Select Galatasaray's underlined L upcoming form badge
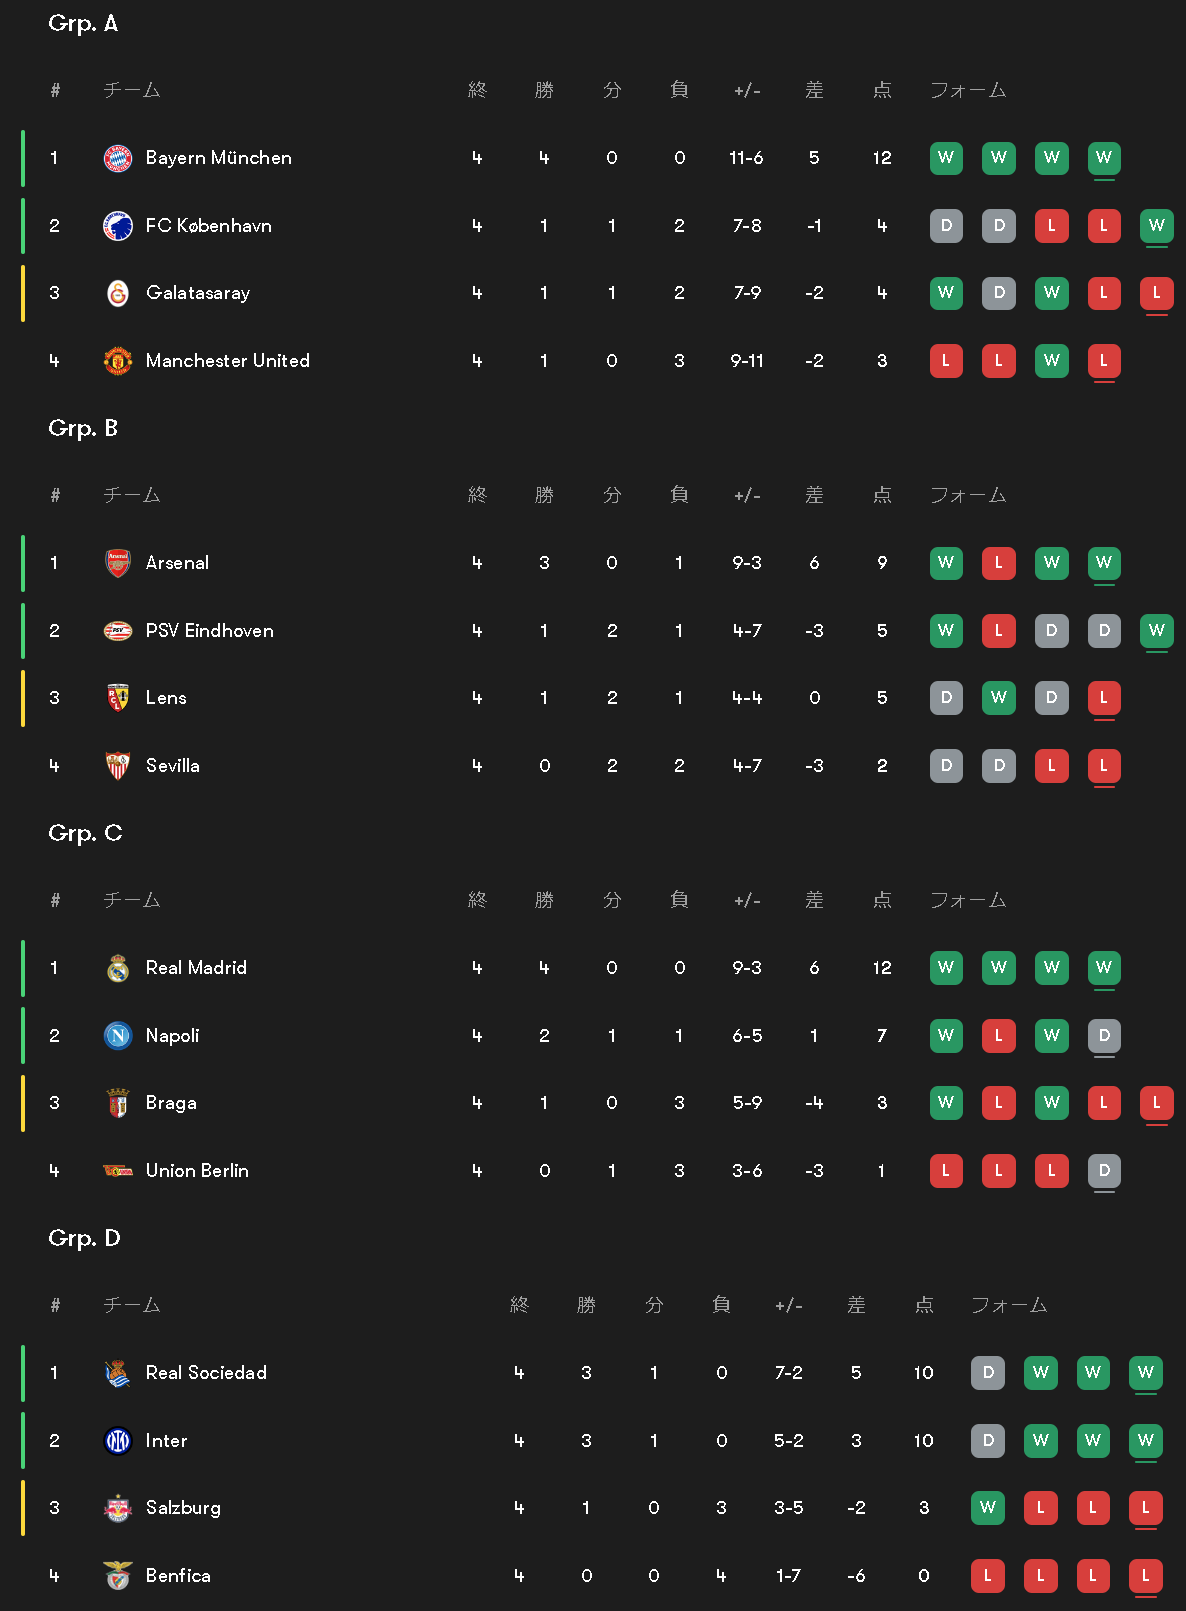This screenshot has height=1611, width=1186. tap(1157, 293)
